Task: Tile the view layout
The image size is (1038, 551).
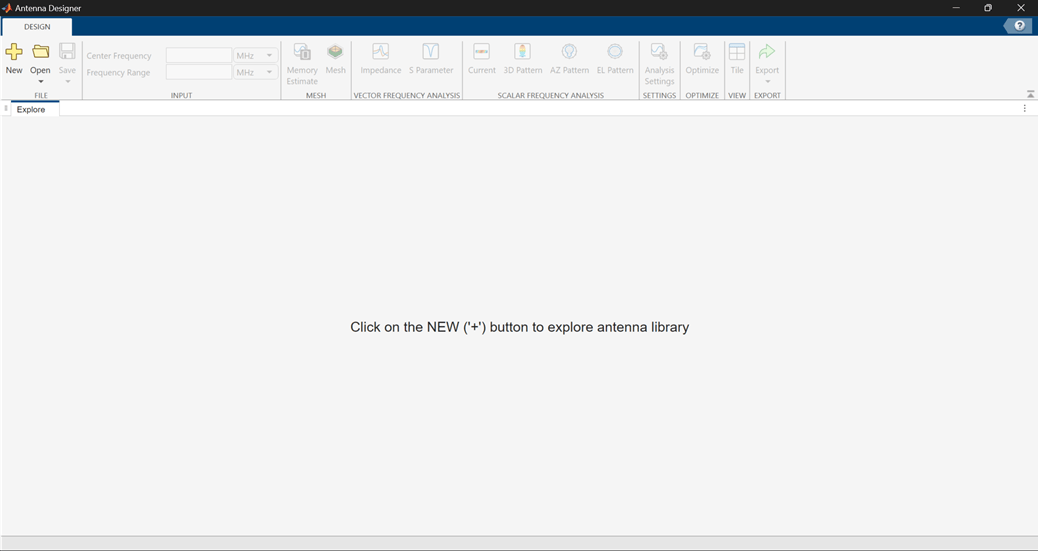Action: [x=737, y=52]
